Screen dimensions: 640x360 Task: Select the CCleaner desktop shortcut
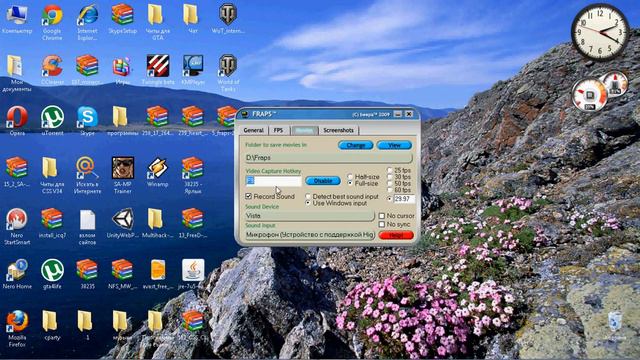(x=52, y=70)
